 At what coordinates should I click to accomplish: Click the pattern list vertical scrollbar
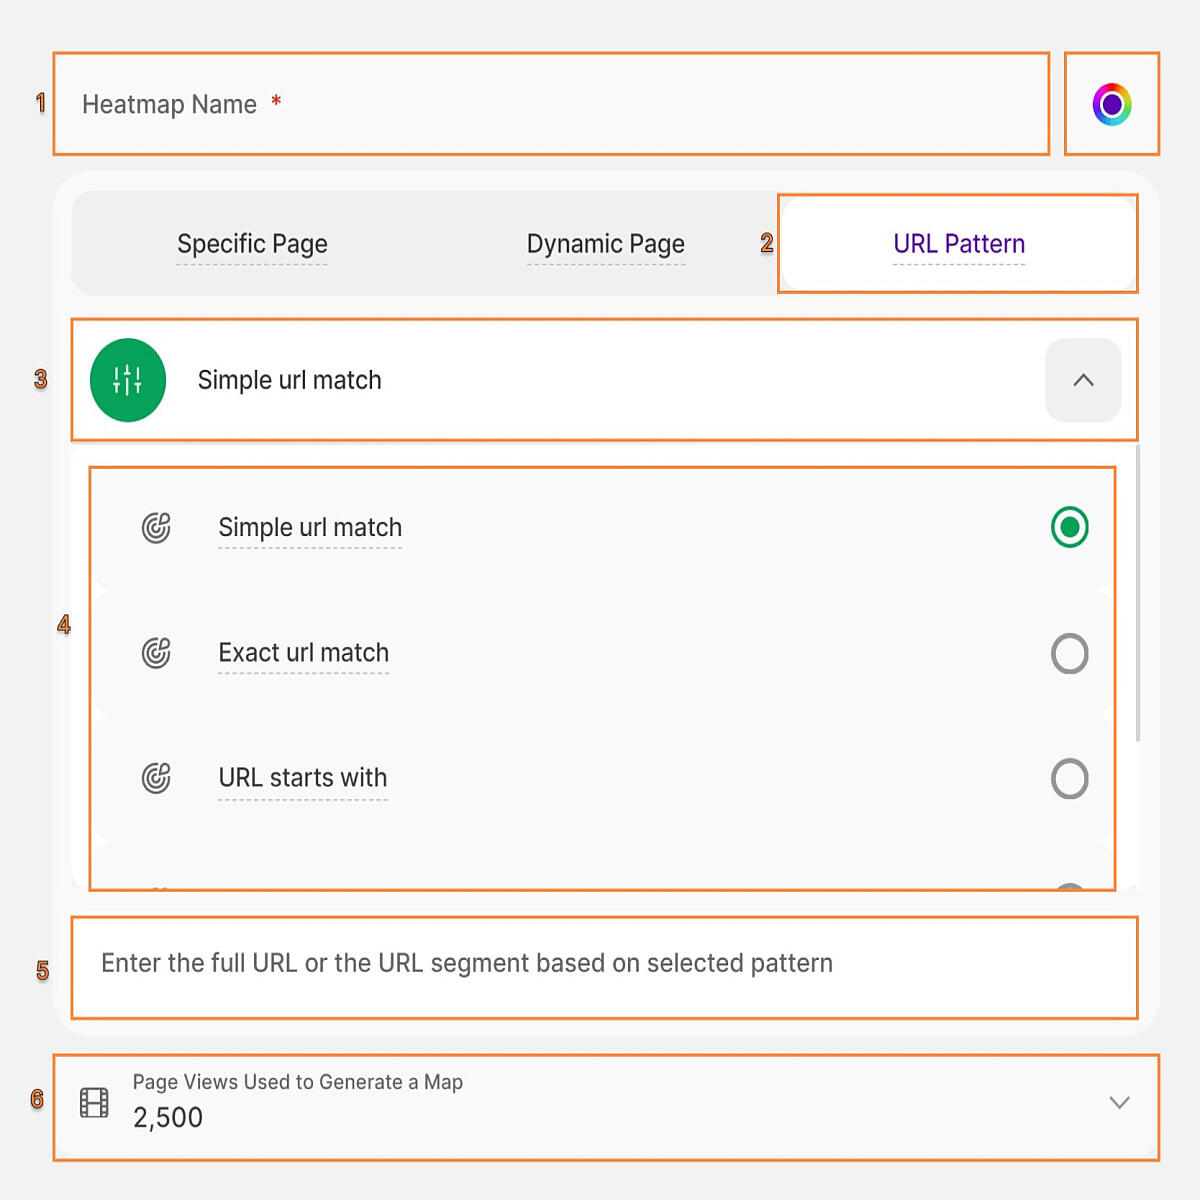coord(1138,595)
